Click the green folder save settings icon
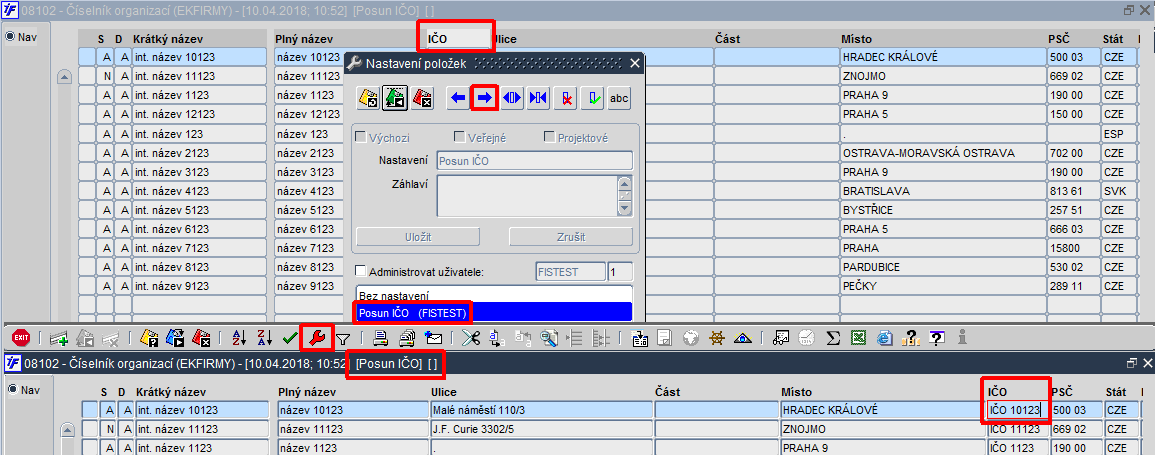Screen dimensions: 1155x455 tap(395, 98)
